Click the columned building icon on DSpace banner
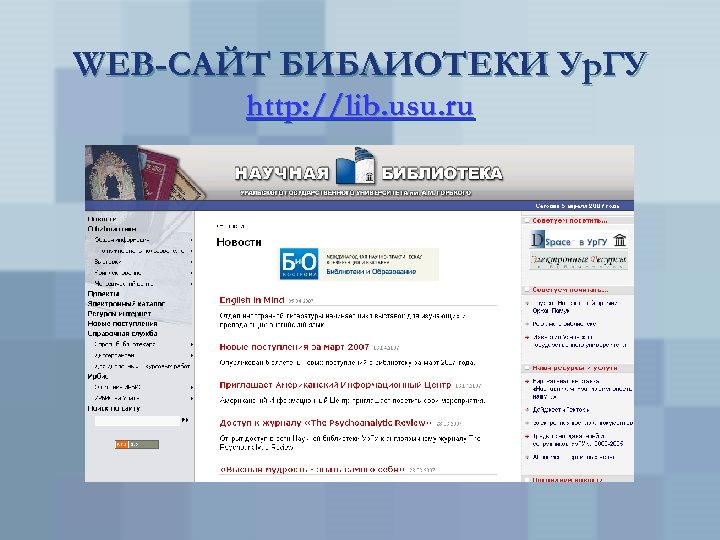 pos(620,240)
